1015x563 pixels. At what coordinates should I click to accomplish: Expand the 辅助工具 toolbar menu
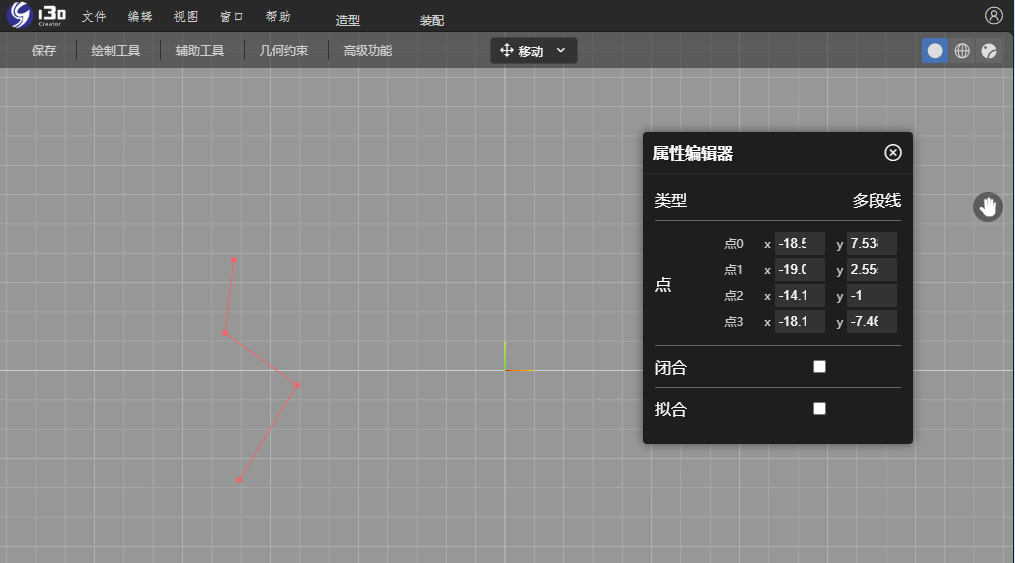(x=199, y=51)
